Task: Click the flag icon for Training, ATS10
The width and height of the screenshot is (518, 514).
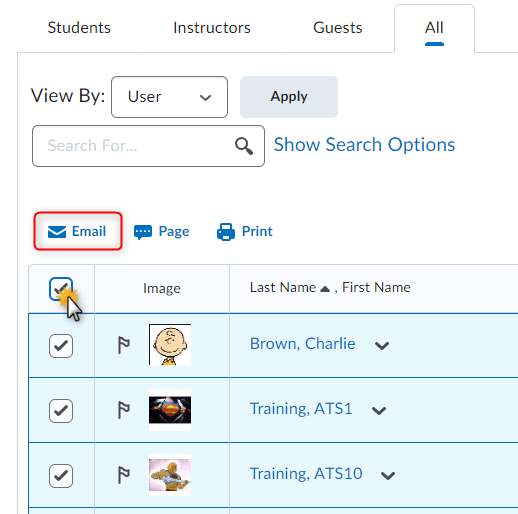Action: [x=123, y=475]
